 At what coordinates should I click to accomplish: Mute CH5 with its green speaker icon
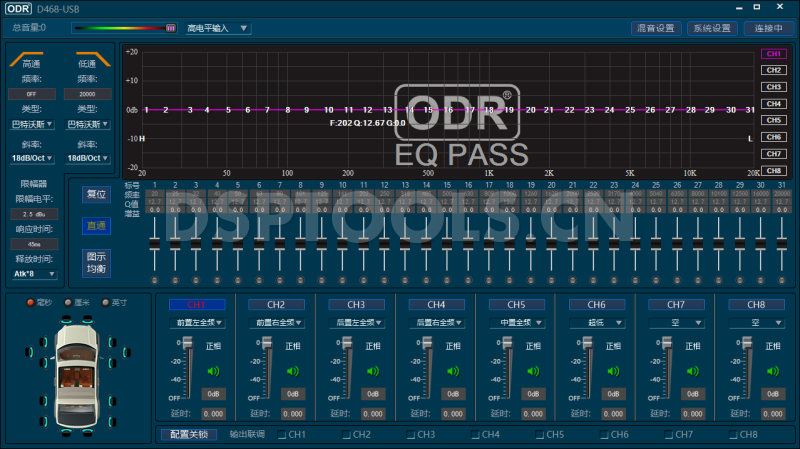coord(533,371)
